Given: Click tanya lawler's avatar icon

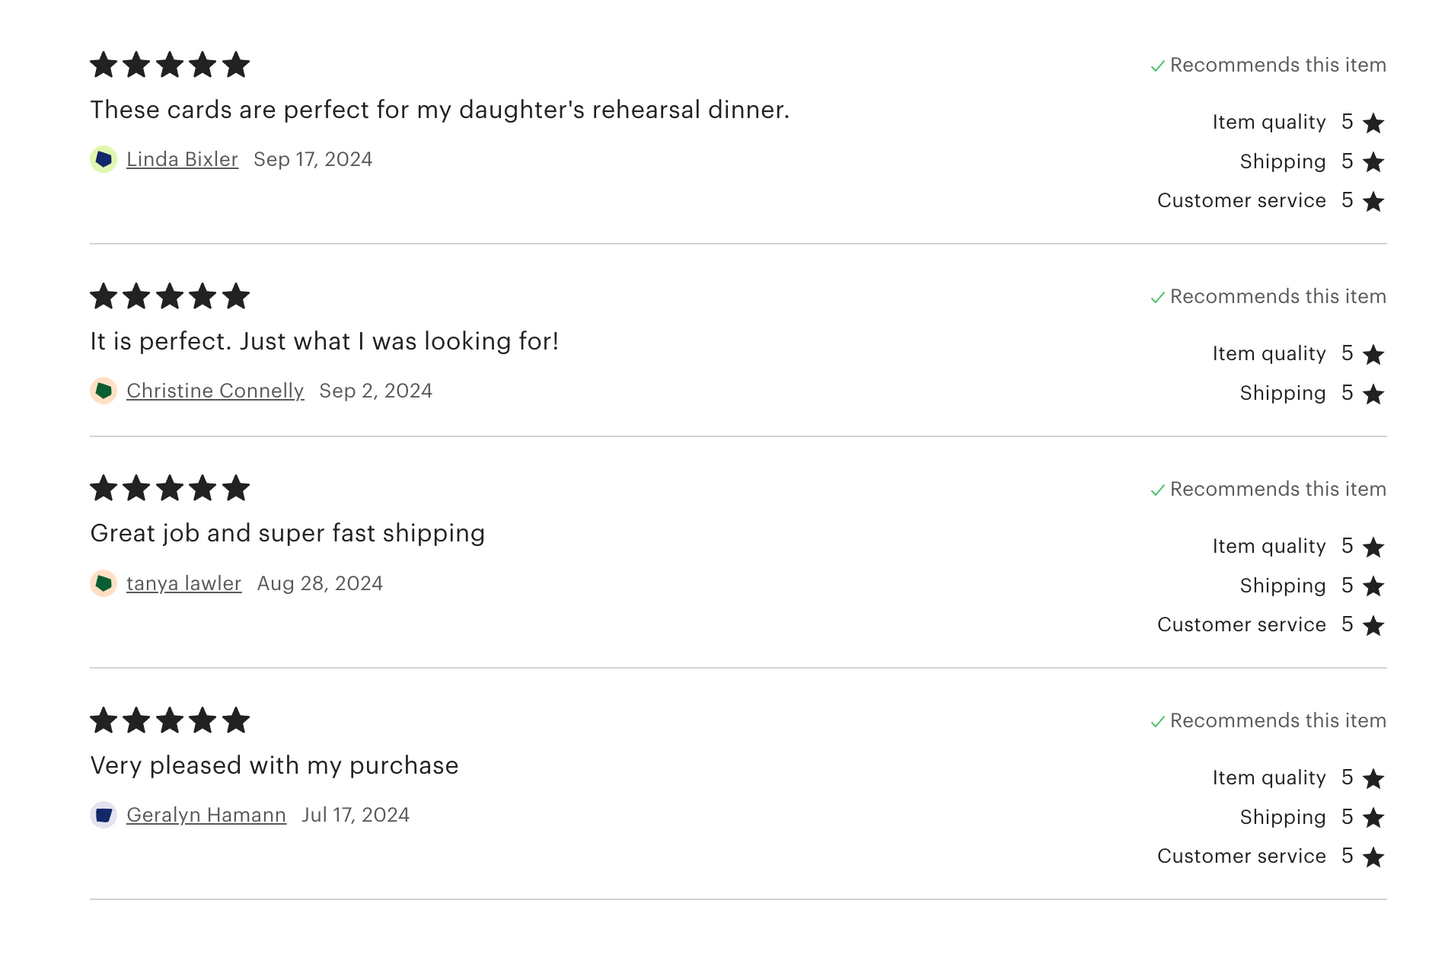Looking at the screenshot, I should pyautogui.click(x=103, y=583).
